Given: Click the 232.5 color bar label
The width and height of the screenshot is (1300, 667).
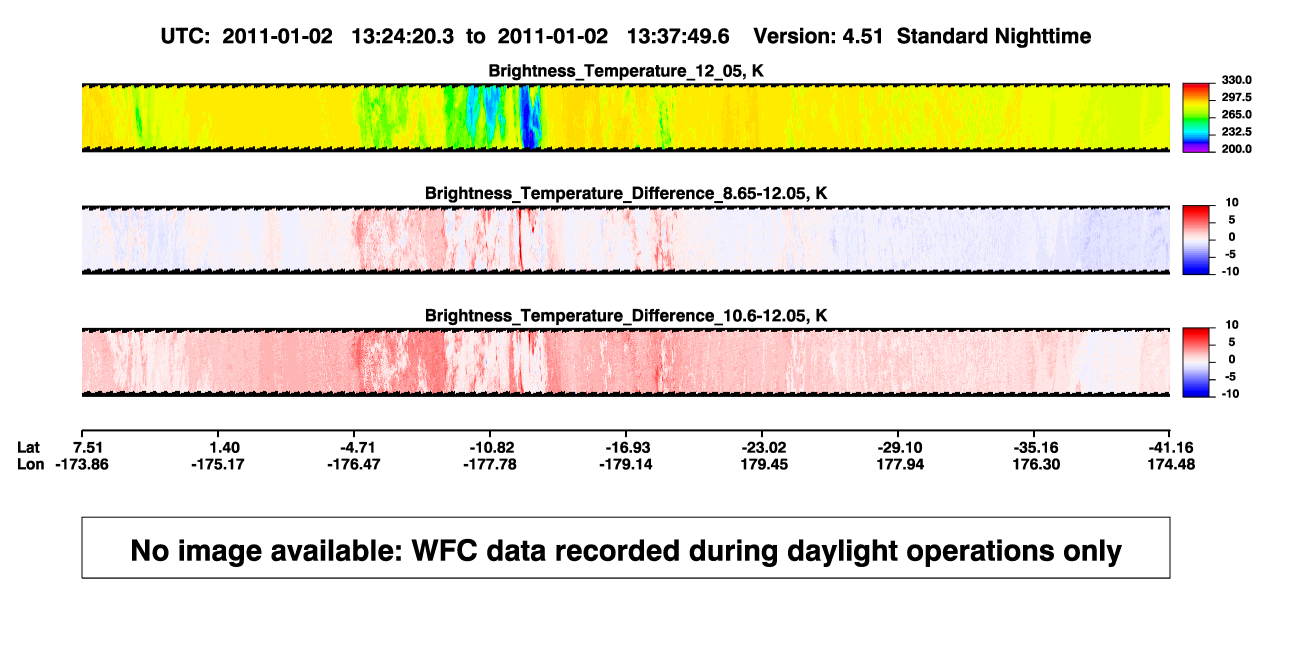Looking at the screenshot, I should click(x=1238, y=132).
